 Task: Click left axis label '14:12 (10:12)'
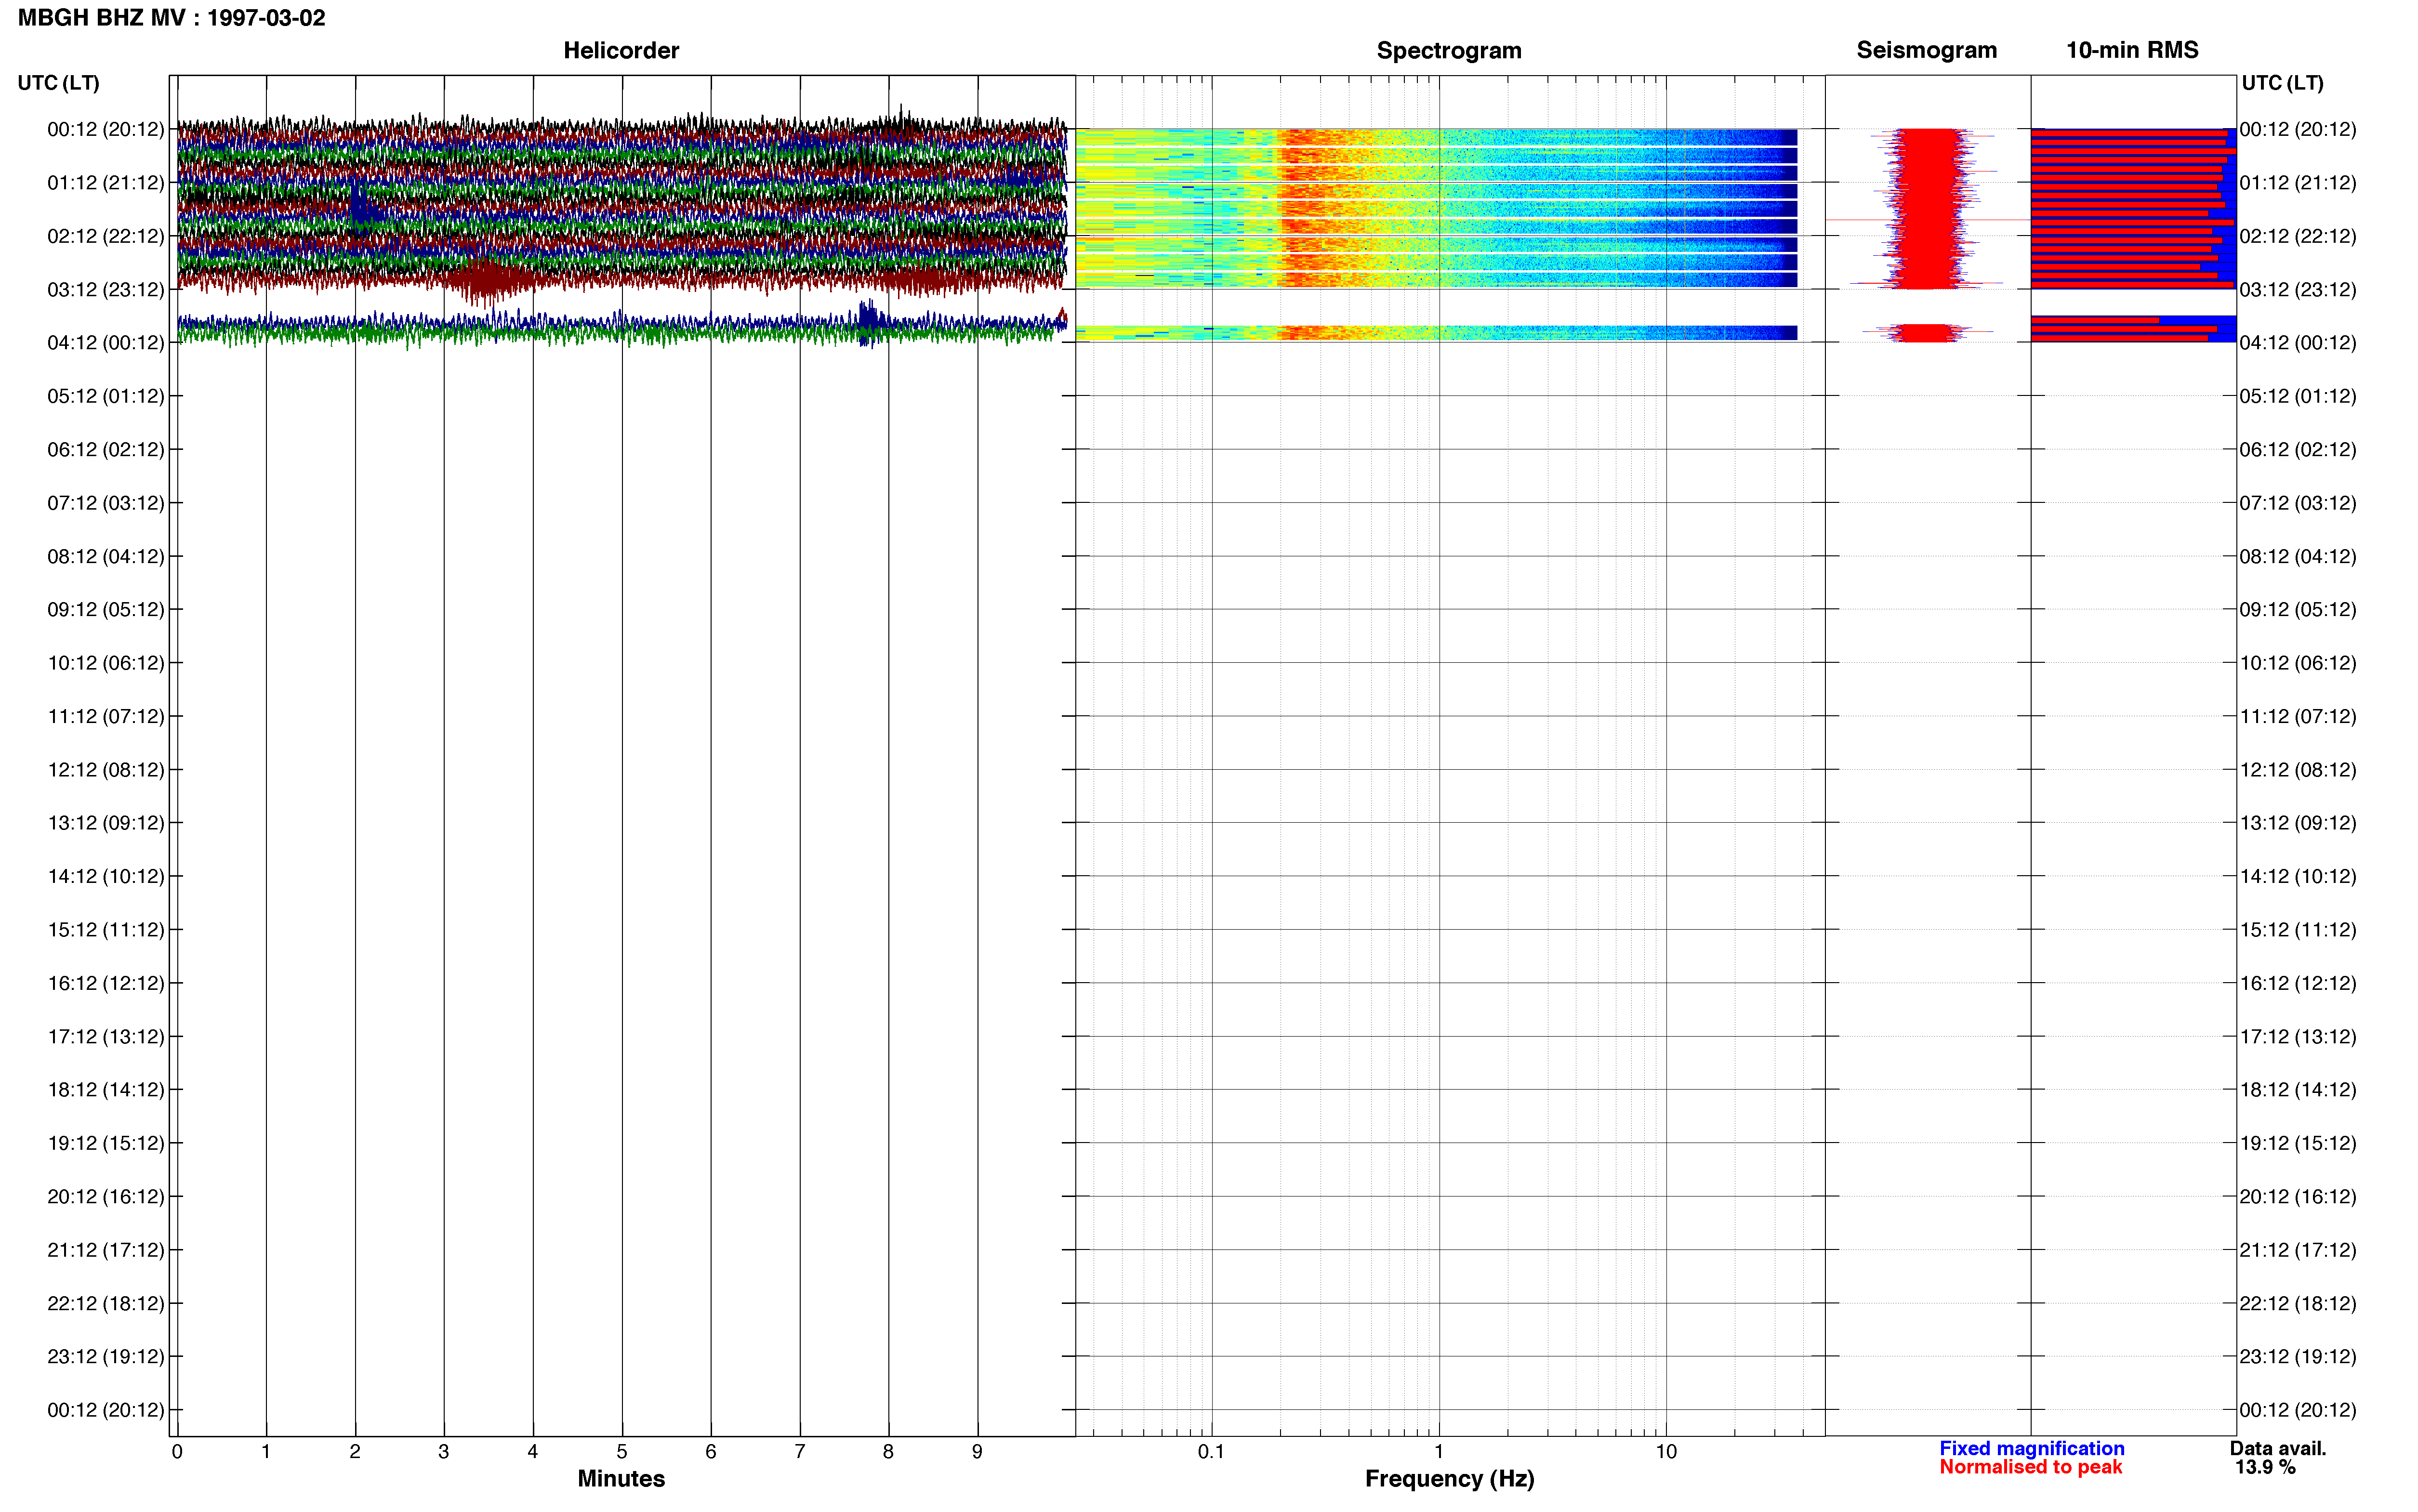click(106, 876)
